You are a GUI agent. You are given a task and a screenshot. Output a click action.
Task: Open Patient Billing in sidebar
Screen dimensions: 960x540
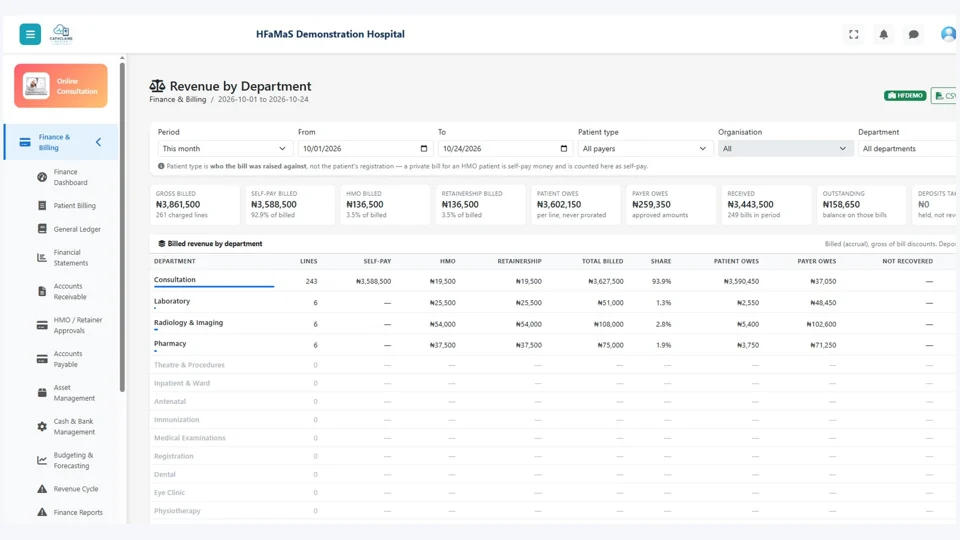(x=74, y=206)
